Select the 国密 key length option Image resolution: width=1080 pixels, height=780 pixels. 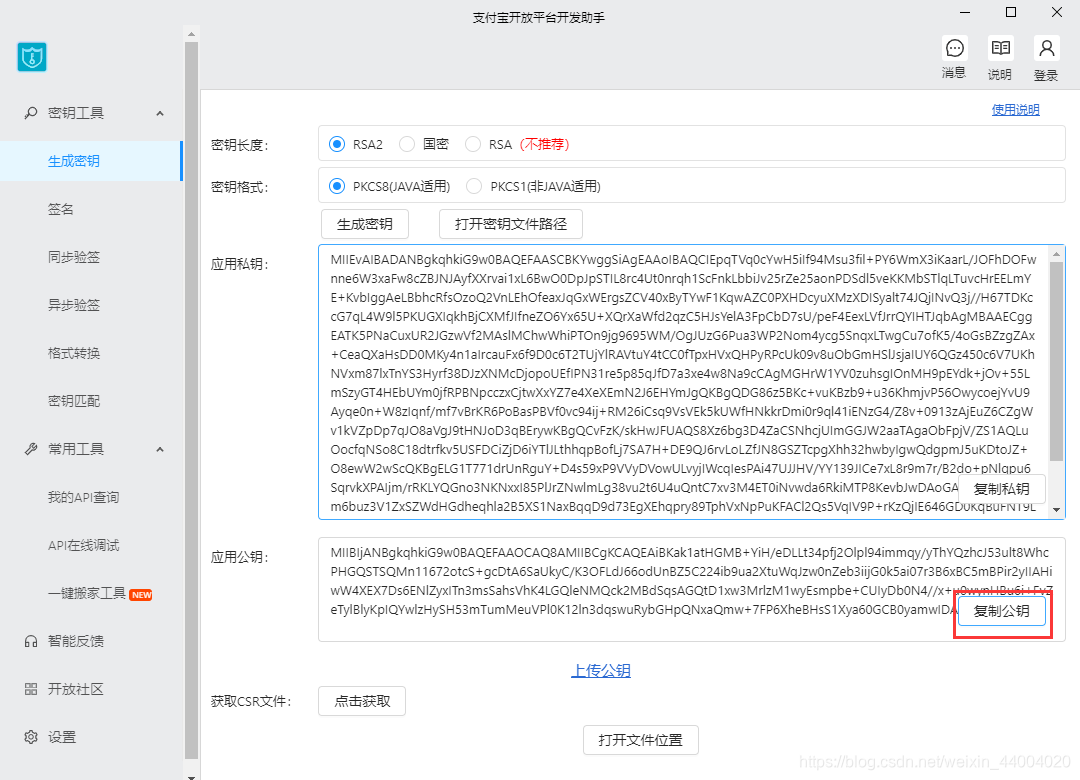point(407,144)
